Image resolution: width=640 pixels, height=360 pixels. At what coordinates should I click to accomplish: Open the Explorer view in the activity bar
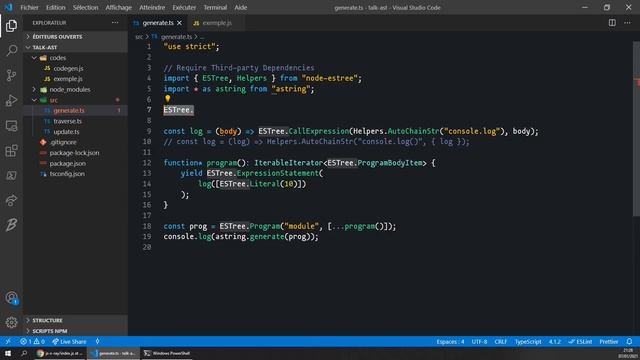point(11,26)
